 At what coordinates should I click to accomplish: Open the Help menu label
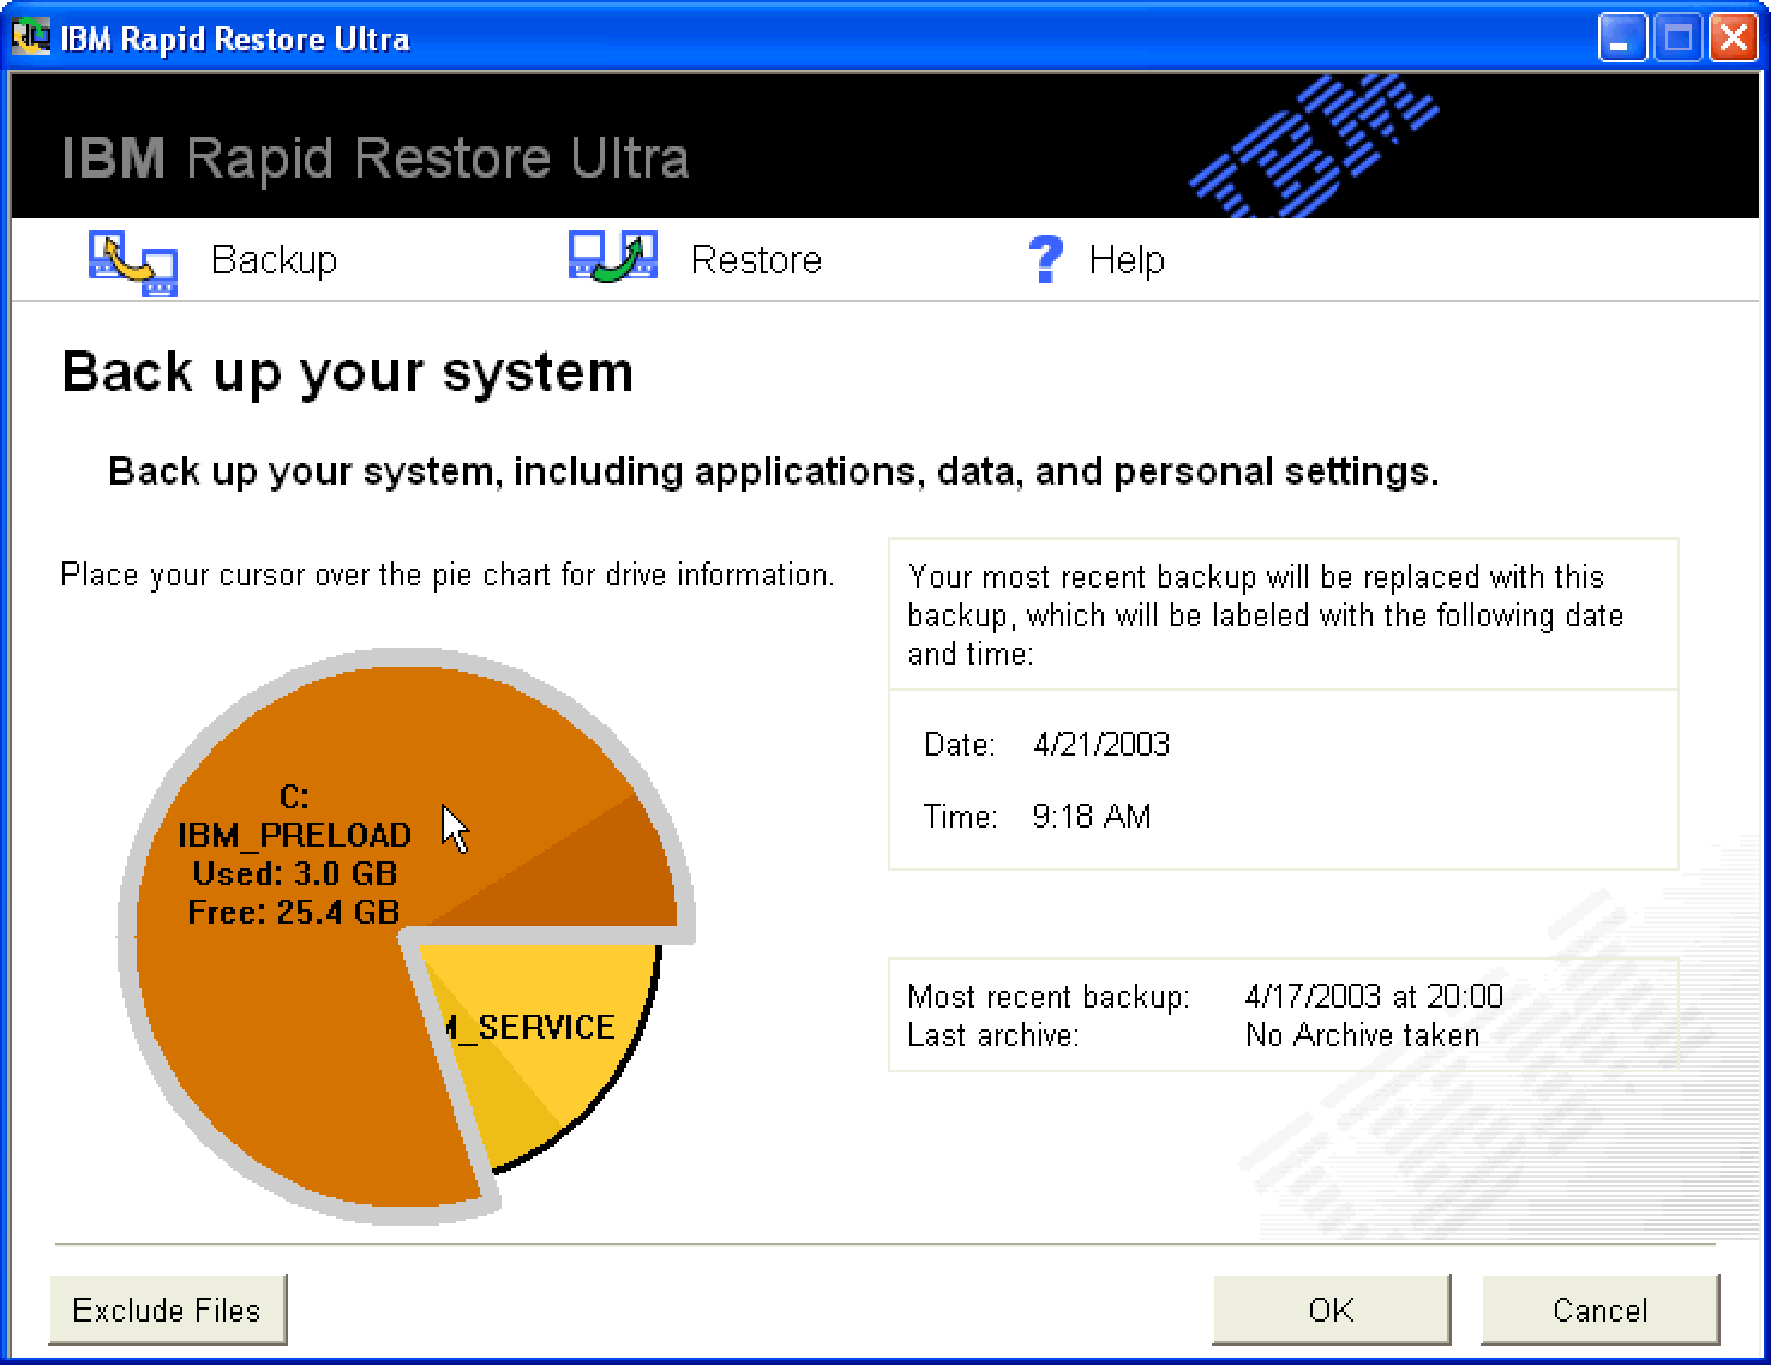coord(1127,260)
